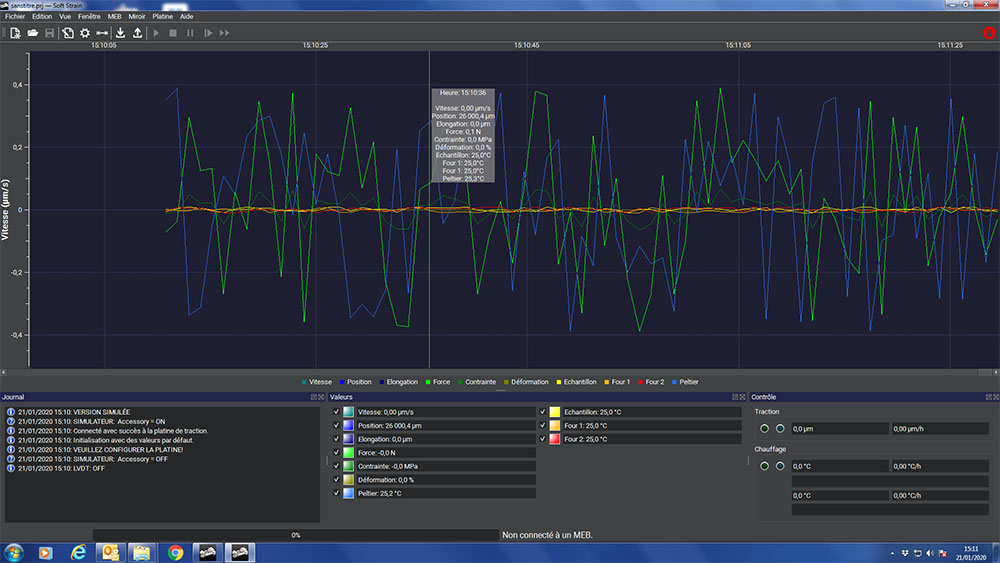The height and width of the screenshot is (563, 1000).
Task: Open the Platine menu
Action: [162, 17]
